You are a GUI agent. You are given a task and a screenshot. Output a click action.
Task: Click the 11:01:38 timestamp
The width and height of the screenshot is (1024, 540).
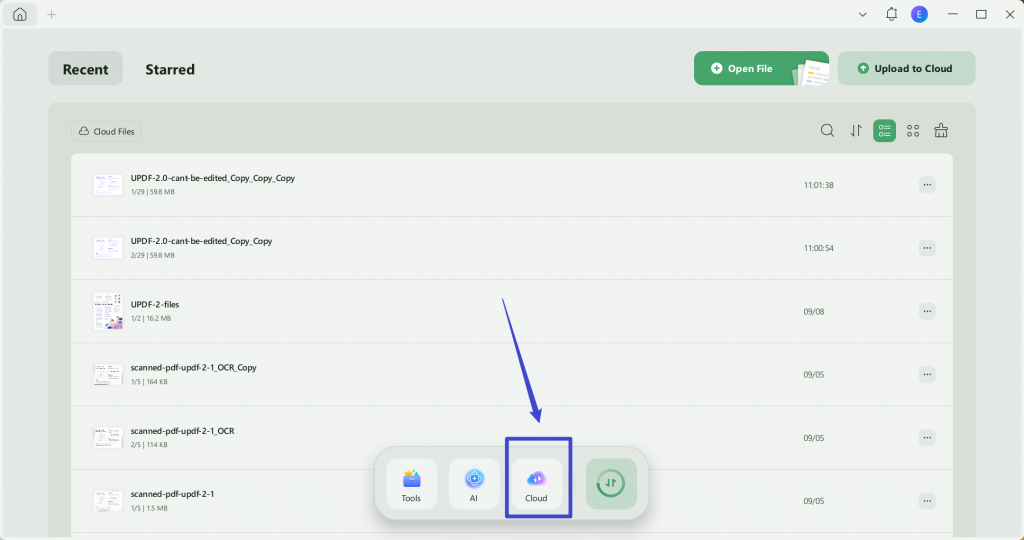click(x=818, y=185)
